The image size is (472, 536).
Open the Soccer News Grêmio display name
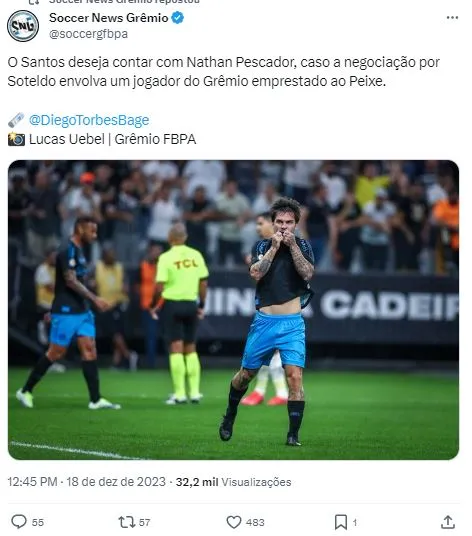tap(109, 18)
